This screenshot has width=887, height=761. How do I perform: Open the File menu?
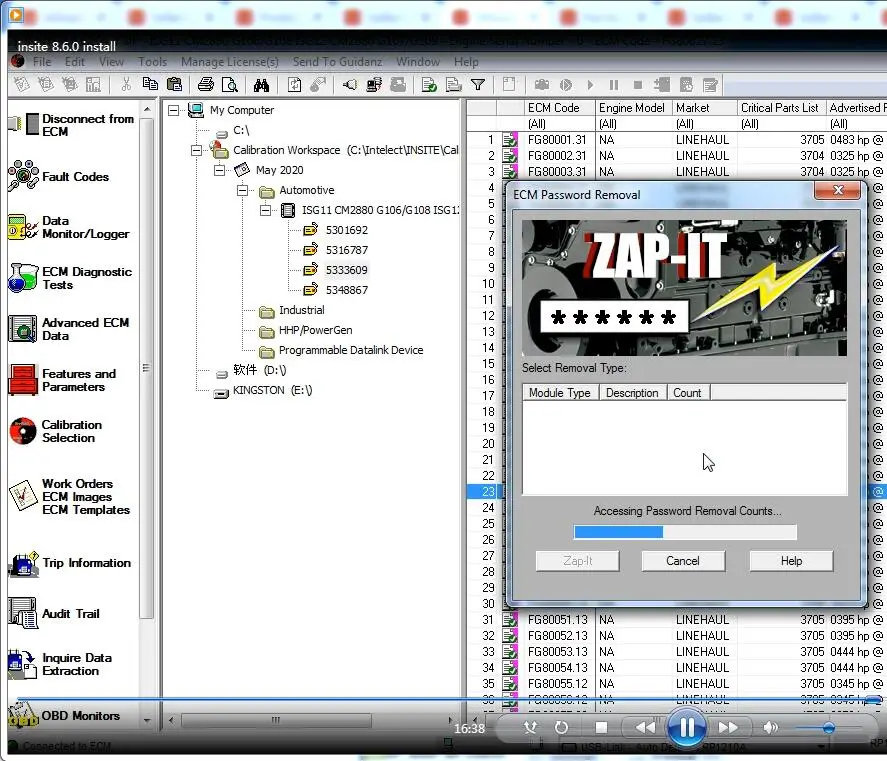click(42, 62)
